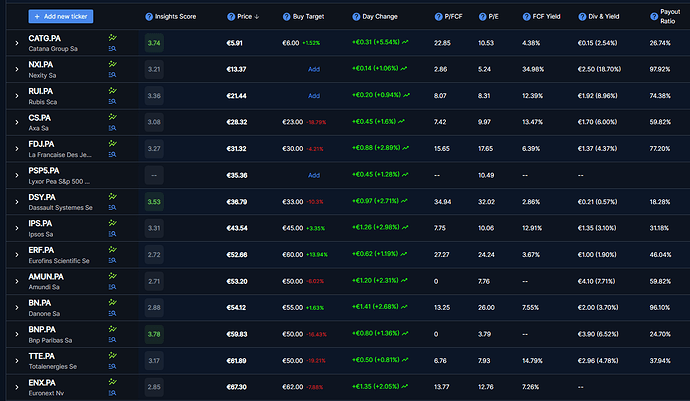The image size is (690, 401).
Task: Click the 3.53 score badge for DSY.PA
Action: click(x=154, y=202)
